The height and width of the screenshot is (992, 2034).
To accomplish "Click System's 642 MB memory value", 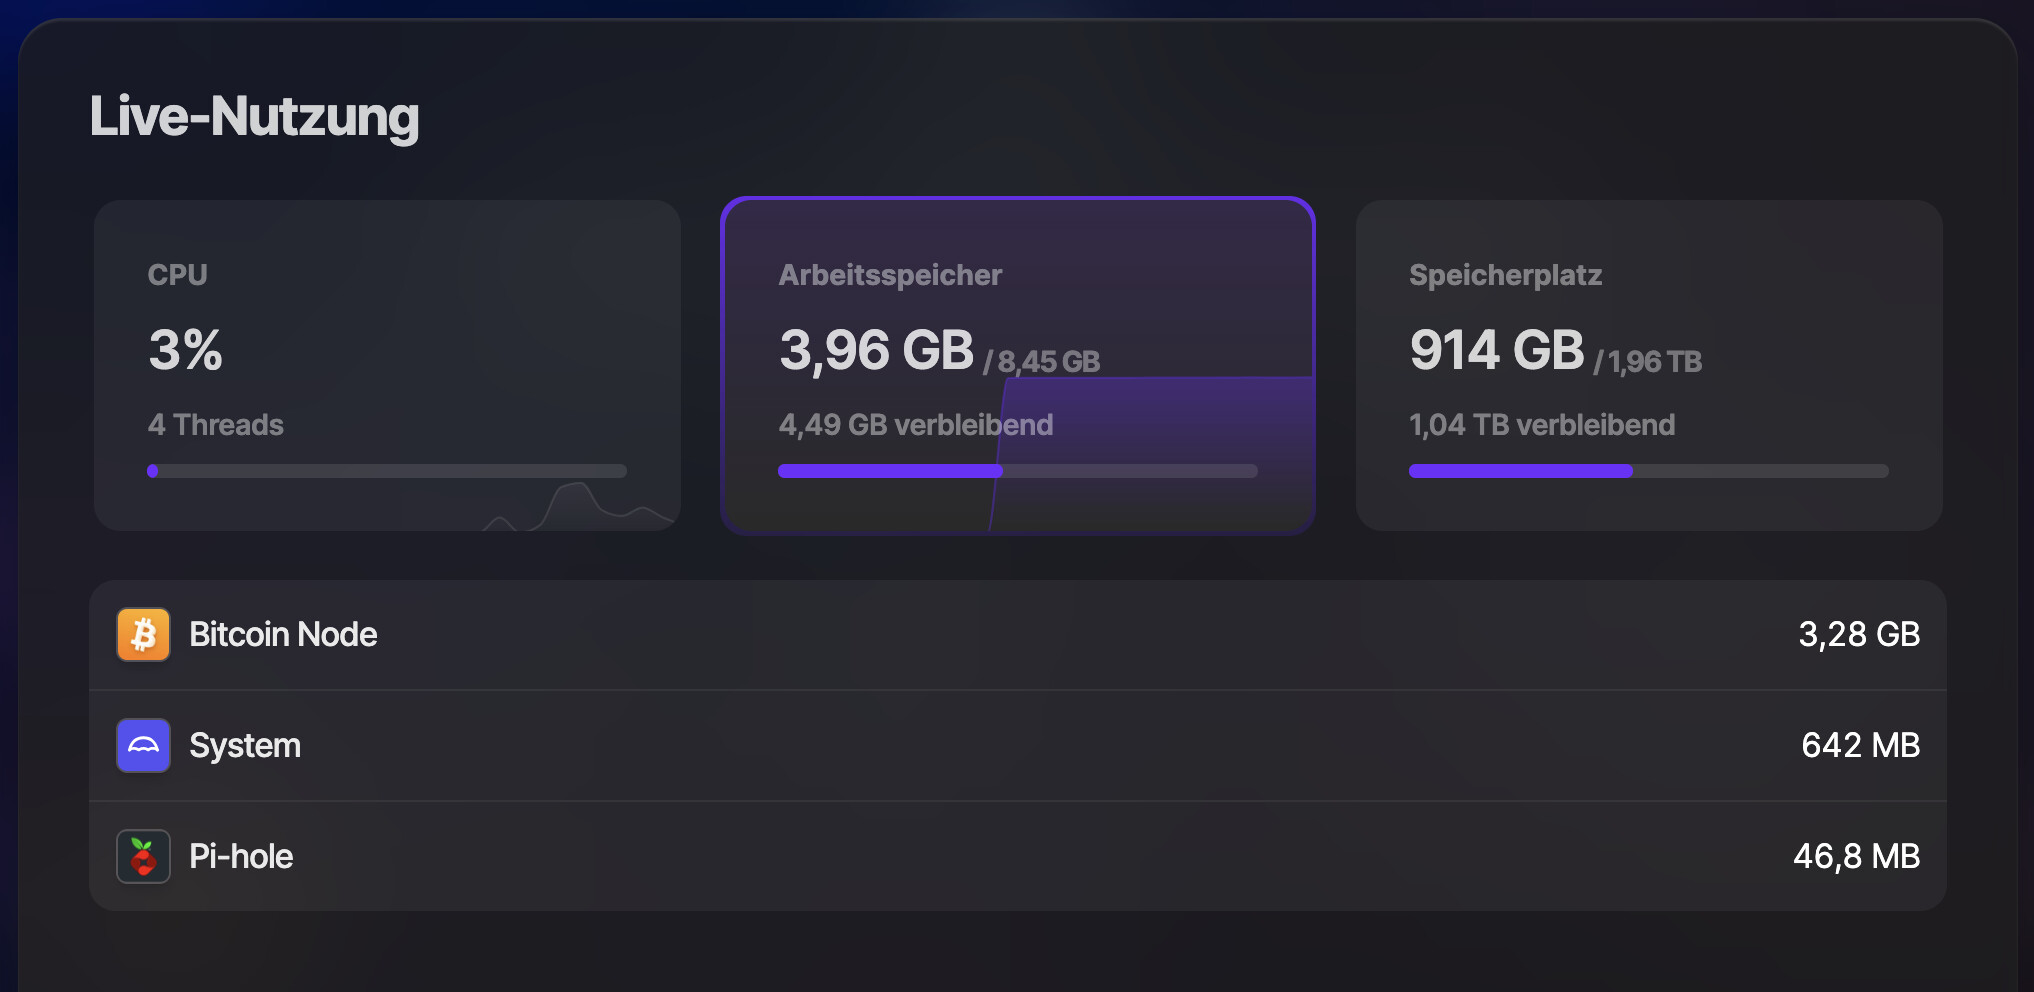I will (x=1860, y=746).
